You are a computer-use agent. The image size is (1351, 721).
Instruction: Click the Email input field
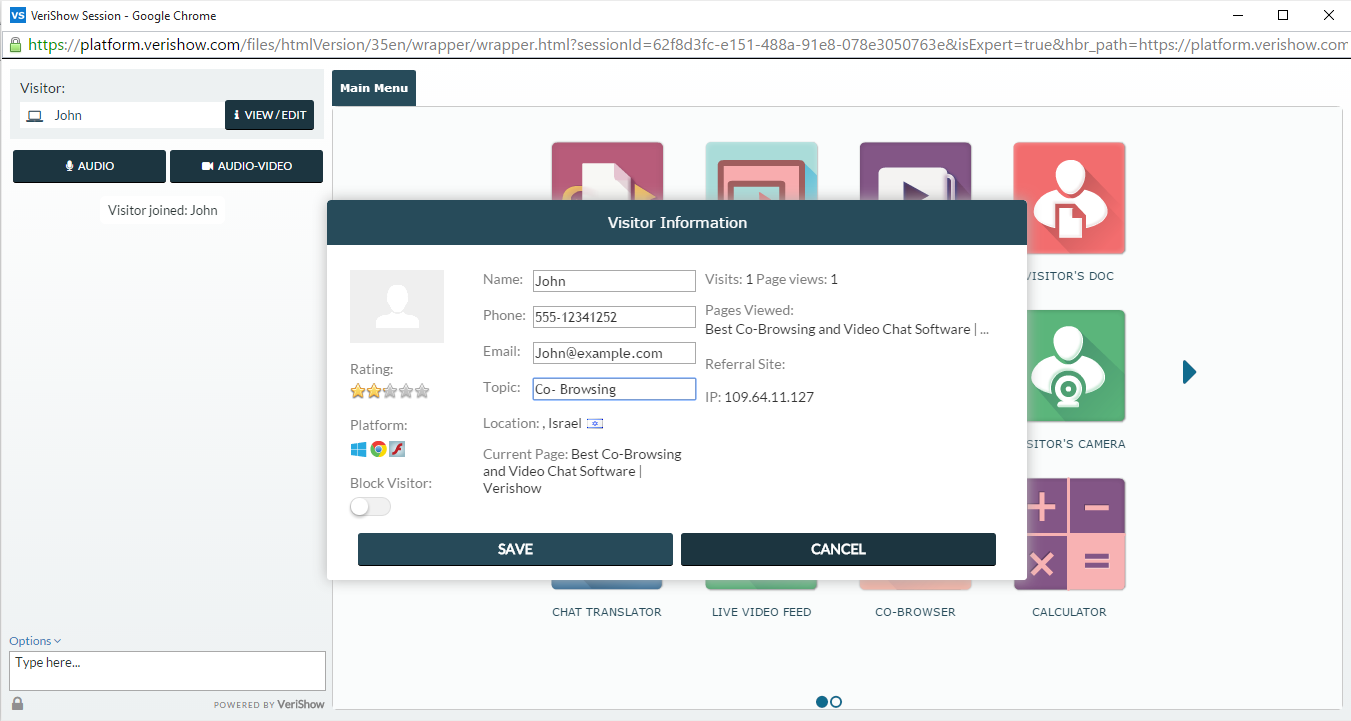coord(614,353)
